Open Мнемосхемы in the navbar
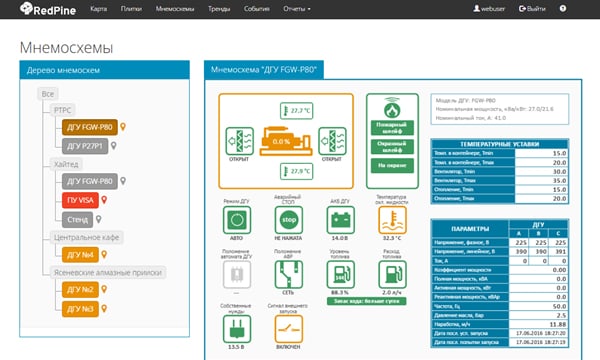Image resolution: width=600 pixels, height=360 pixels. pos(175,9)
